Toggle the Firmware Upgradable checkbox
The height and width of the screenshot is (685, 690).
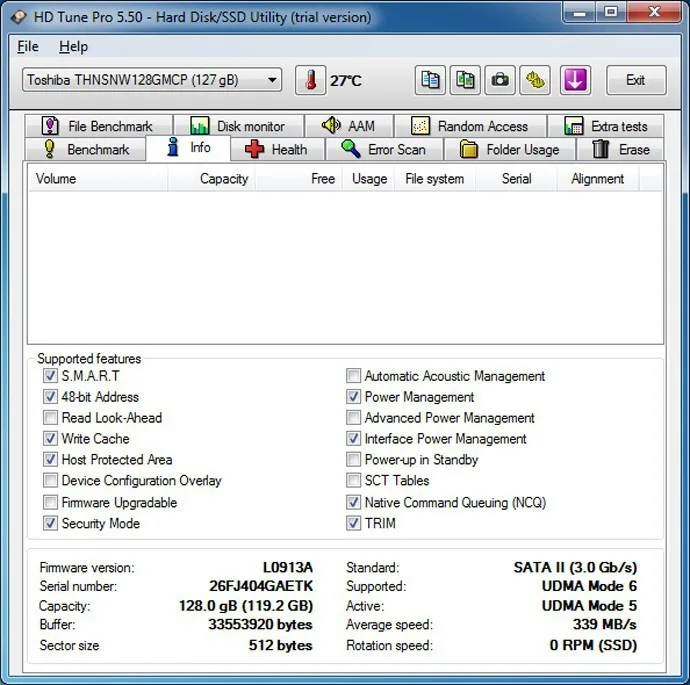50,502
